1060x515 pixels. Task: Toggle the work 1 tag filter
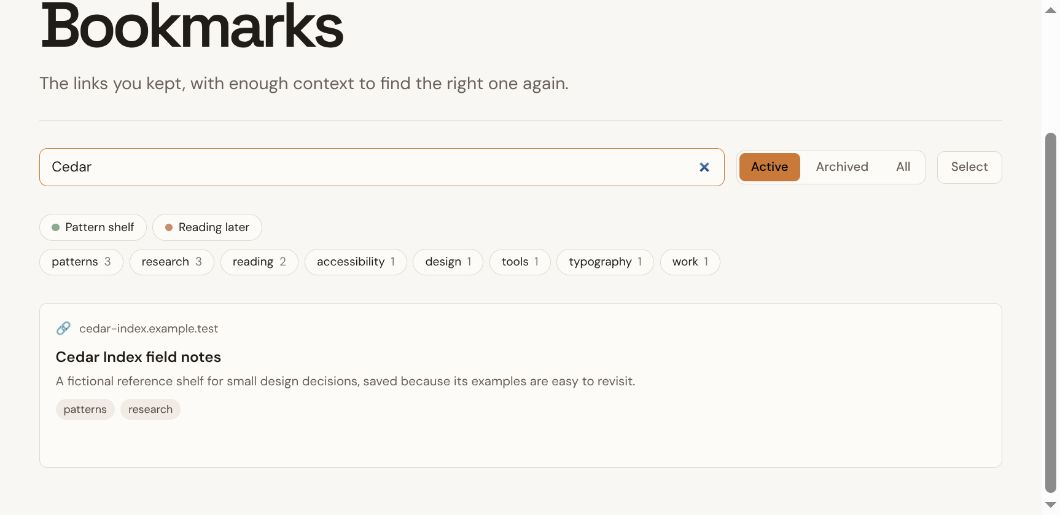(690, 262)
